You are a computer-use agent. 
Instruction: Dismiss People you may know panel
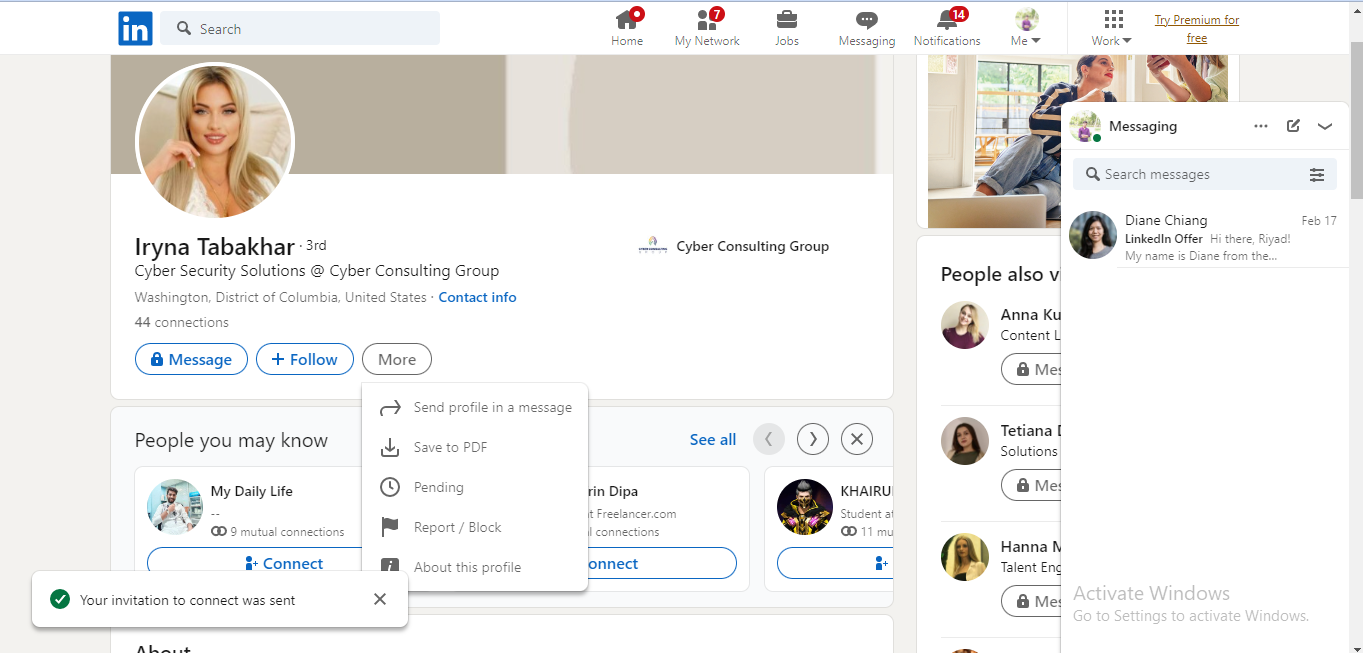[x=857, y=438]
